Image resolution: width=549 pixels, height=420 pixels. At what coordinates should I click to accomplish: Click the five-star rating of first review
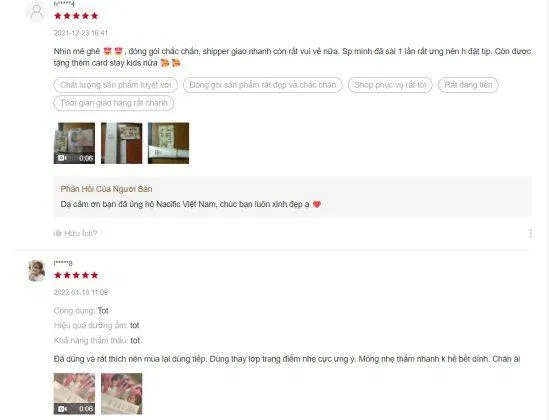76,16
